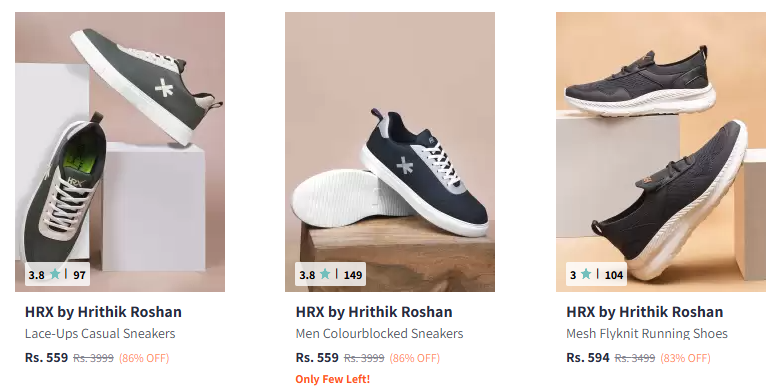Open the Mesh Flyknit Running Shoes product image
Viewport: 771px width, 390px height.
tap(661, 152)
